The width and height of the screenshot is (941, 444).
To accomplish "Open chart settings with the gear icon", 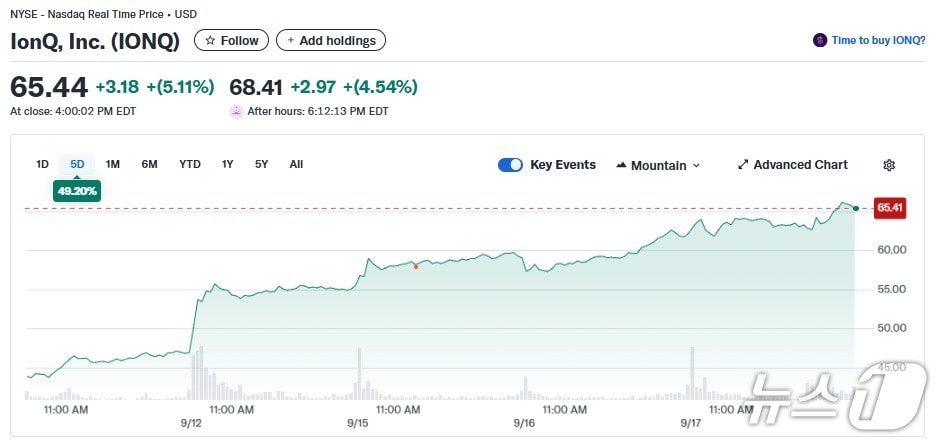I will [889, 165].
